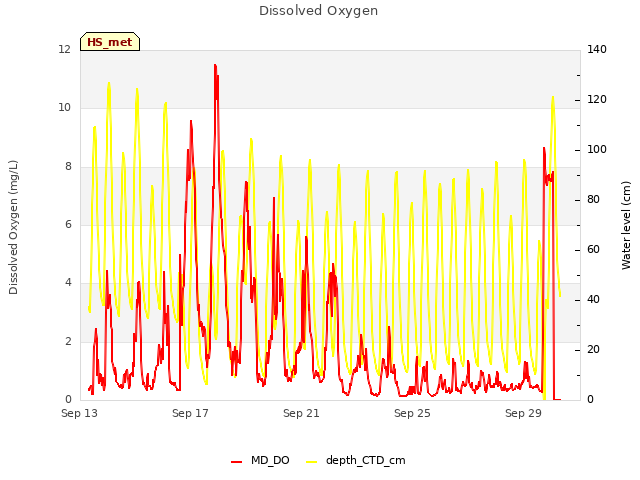Click the right axis value 20
Viewport: 640px width, 480px height.
coord(593,350)
